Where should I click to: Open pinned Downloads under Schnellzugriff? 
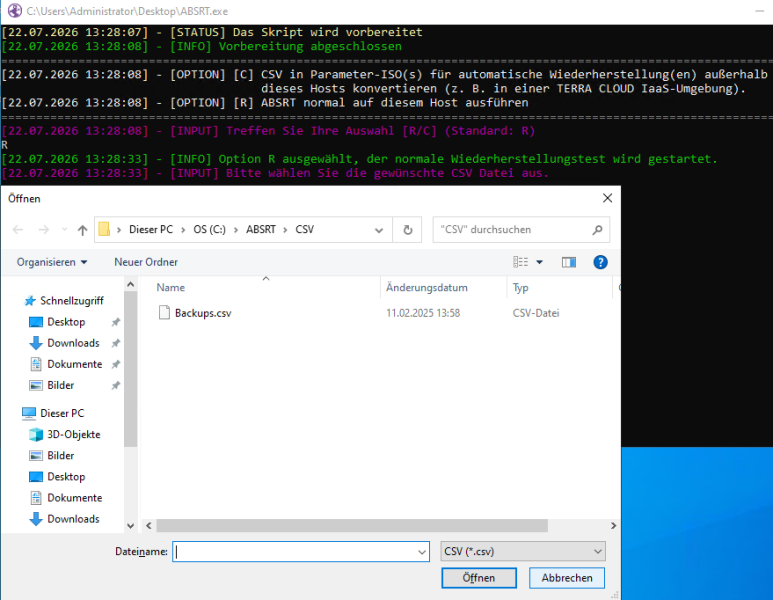pos(73,343)
